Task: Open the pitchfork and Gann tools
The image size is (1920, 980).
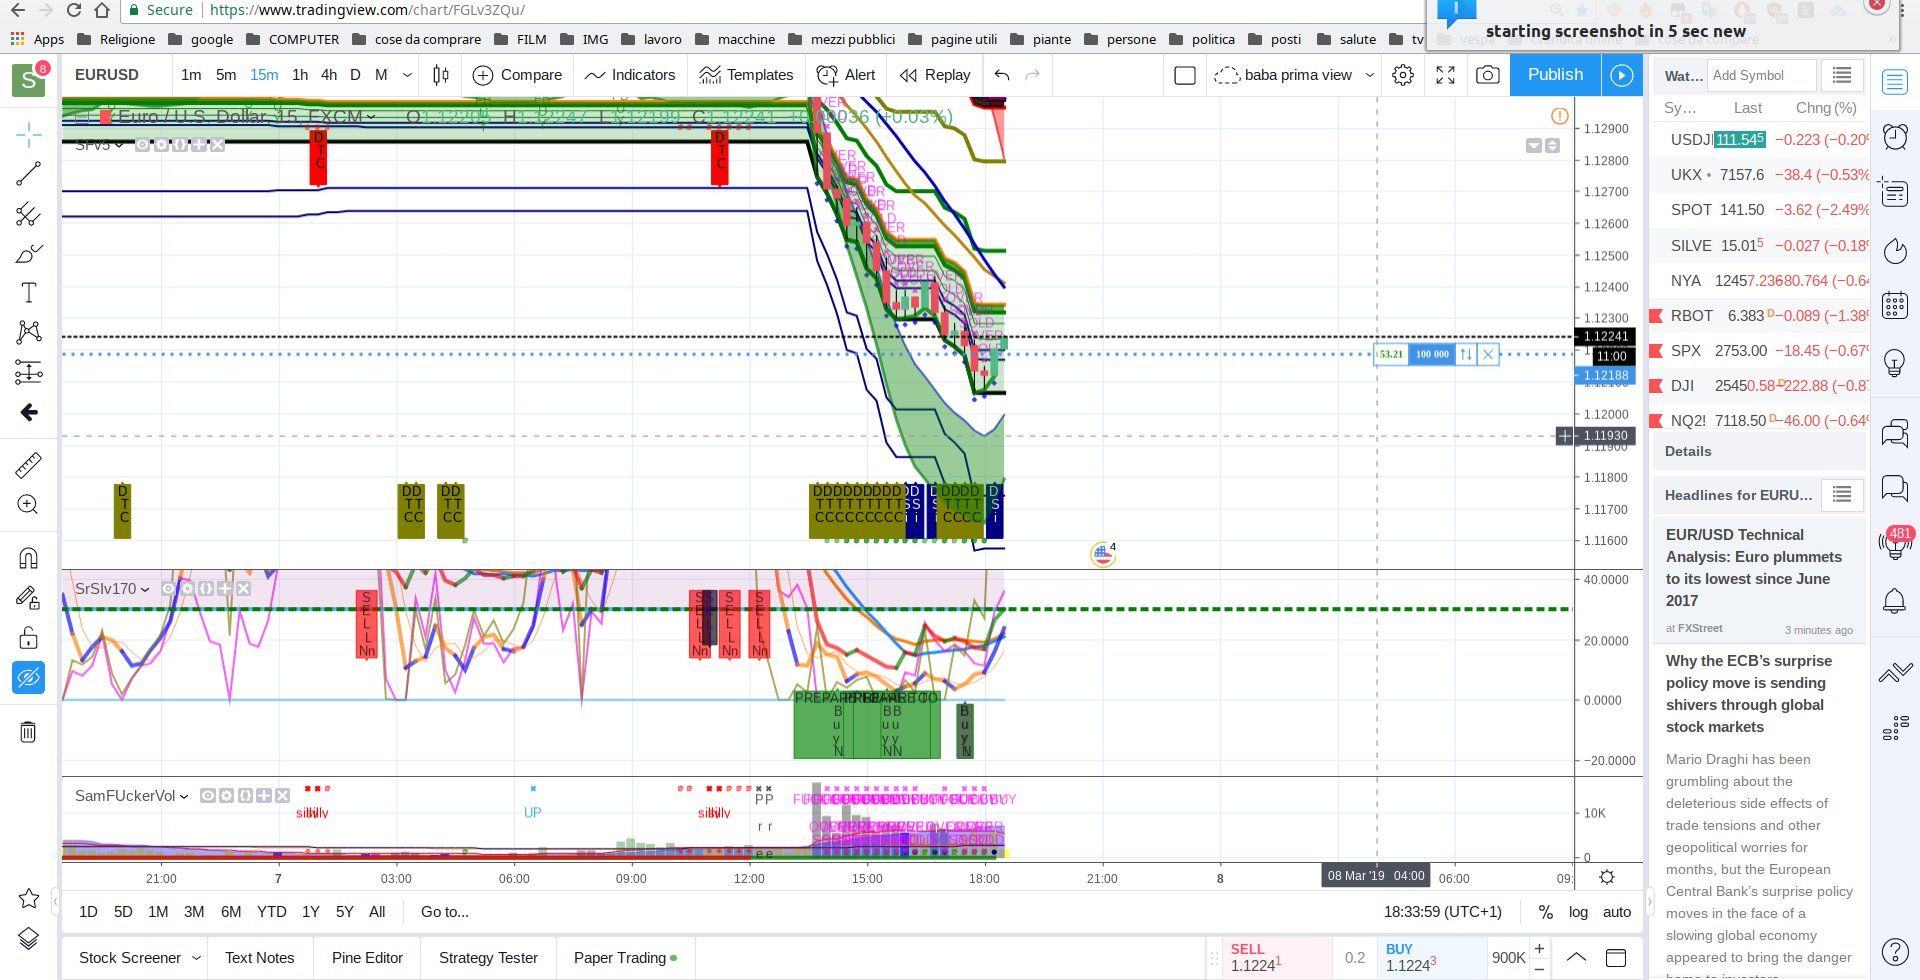Action: click(x=29, y=214)
